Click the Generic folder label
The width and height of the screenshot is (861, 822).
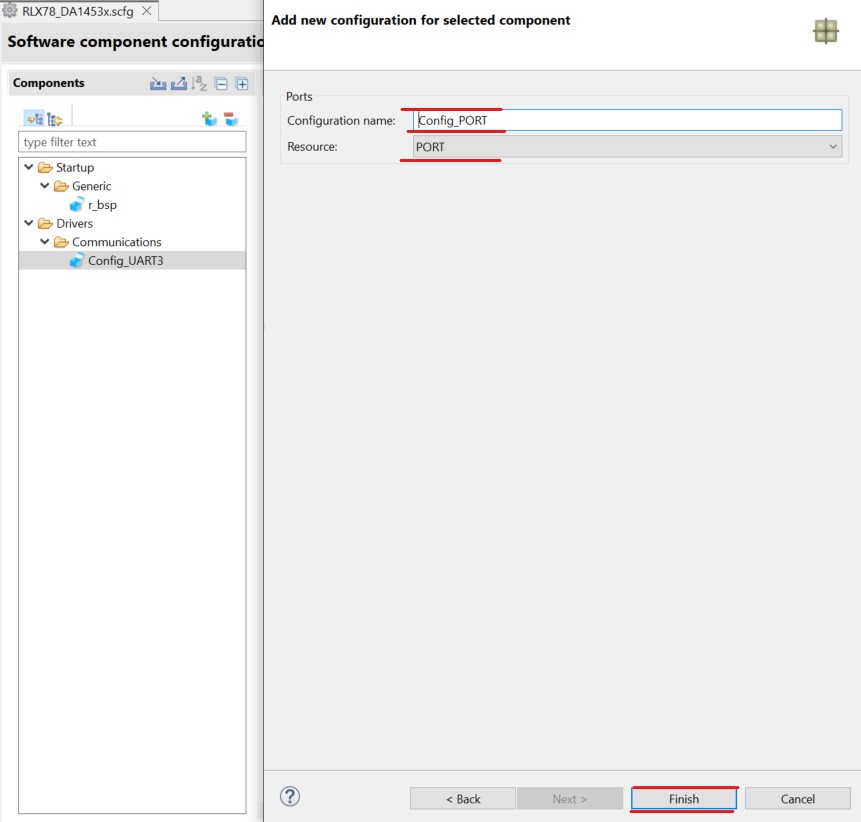[92, 186]
